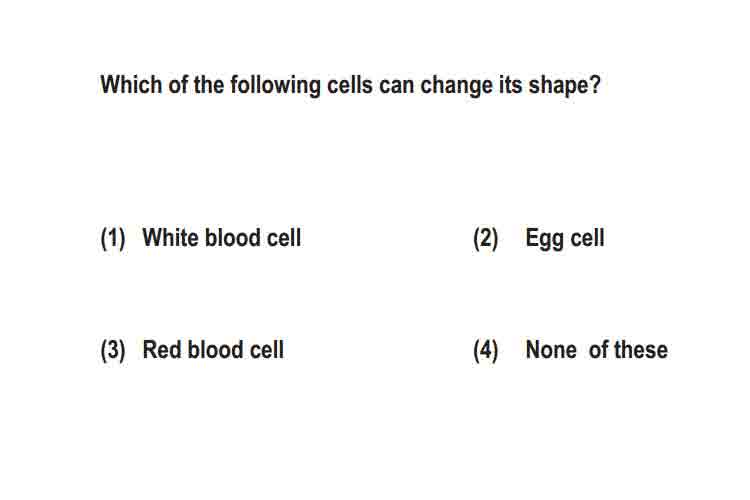Screen dimensions: 750x500
Task: Pick the Red blood cell answer
Action: [x=213, y=350]
